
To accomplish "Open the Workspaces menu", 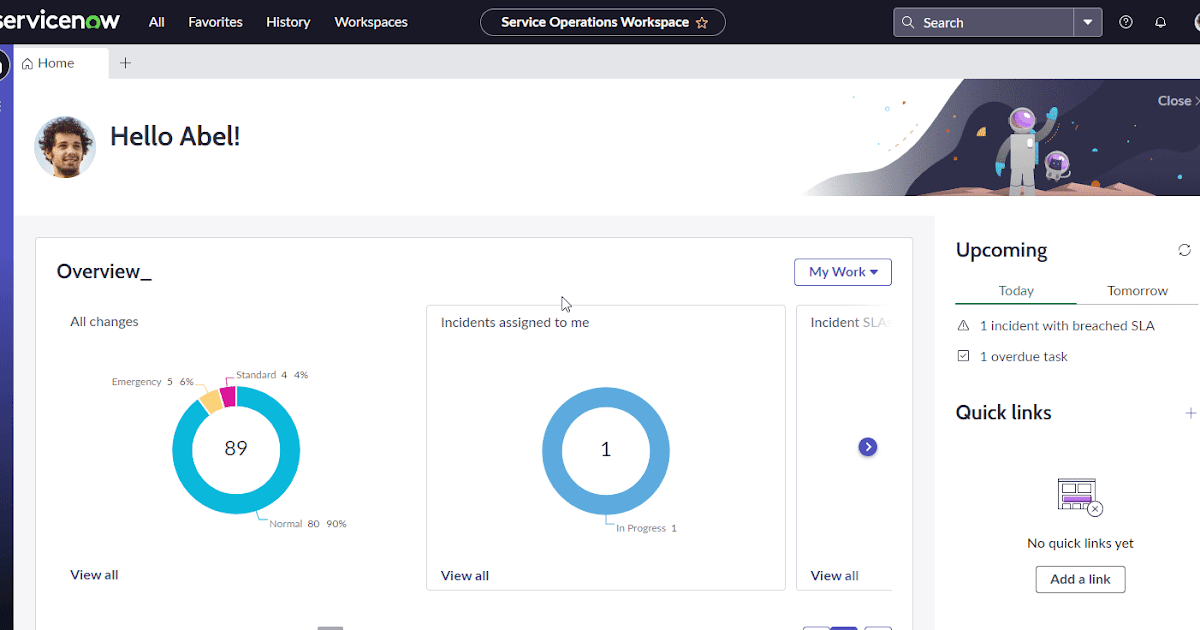I will pyautogui.click(x=370, y=21).
